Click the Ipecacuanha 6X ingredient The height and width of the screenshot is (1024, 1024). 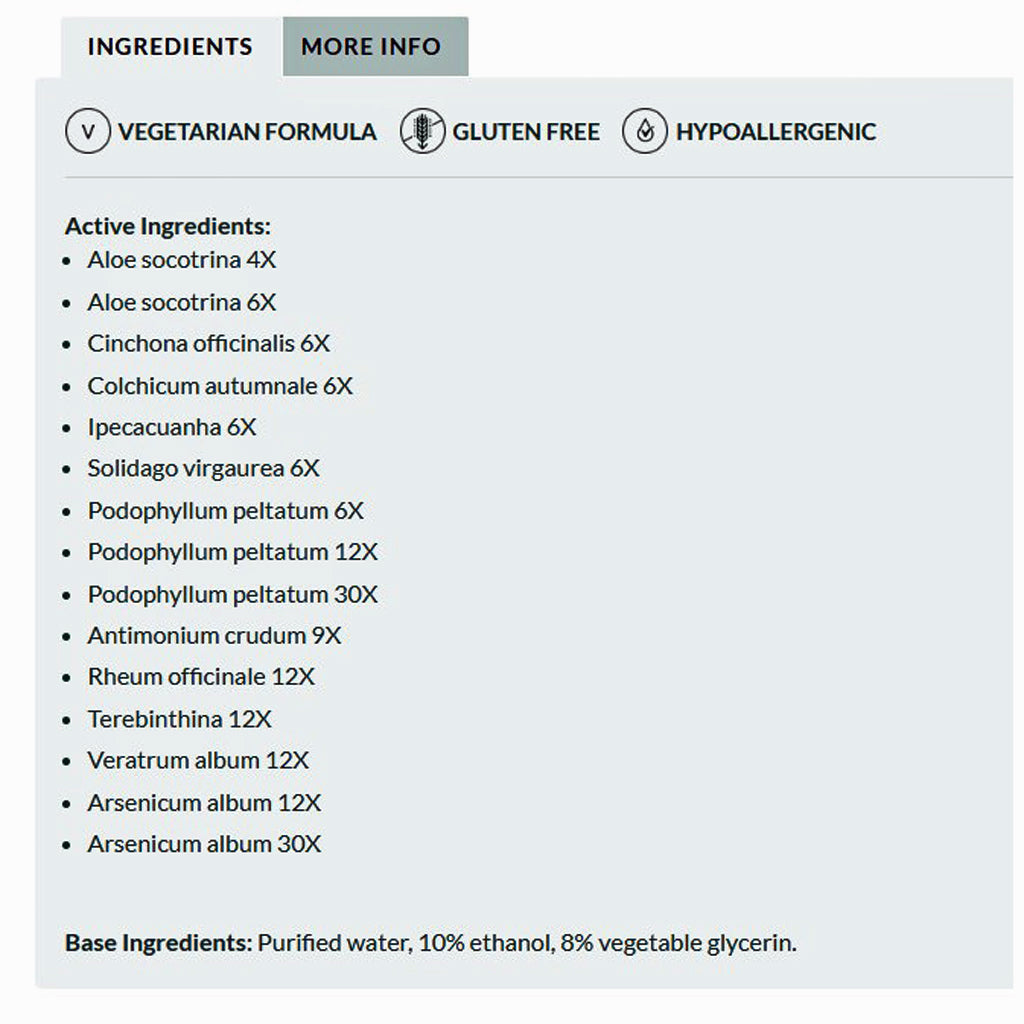(x=172, y=428)
